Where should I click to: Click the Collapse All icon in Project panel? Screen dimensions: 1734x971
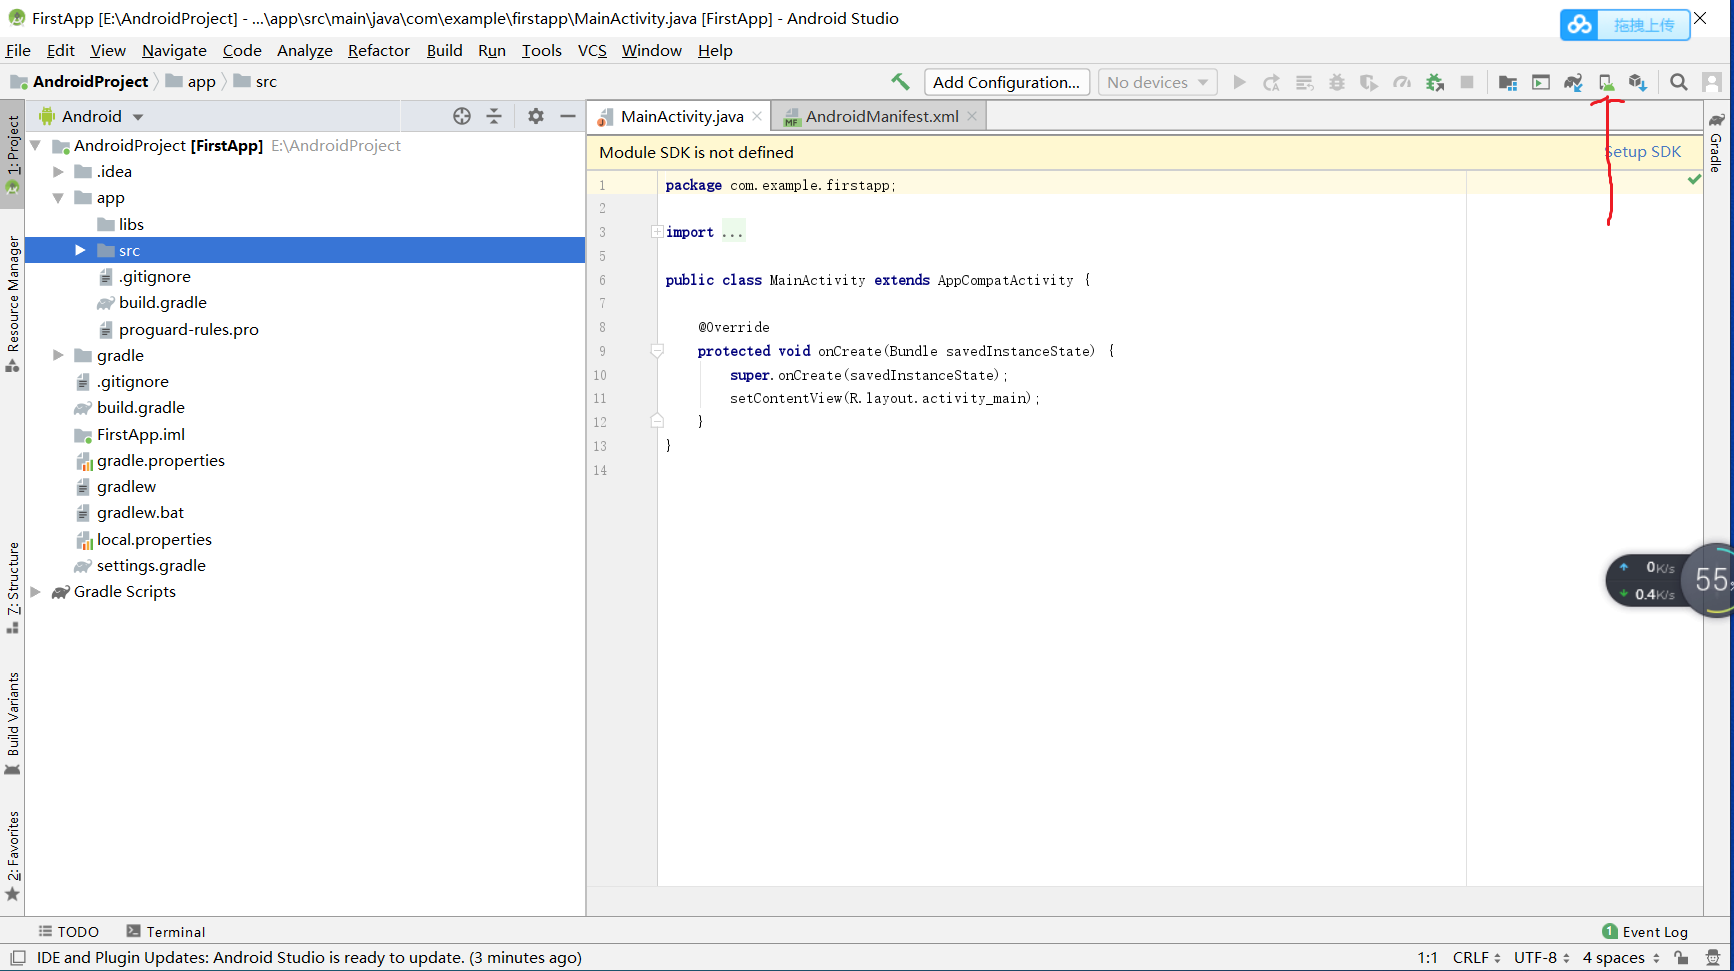pos(494,116)
